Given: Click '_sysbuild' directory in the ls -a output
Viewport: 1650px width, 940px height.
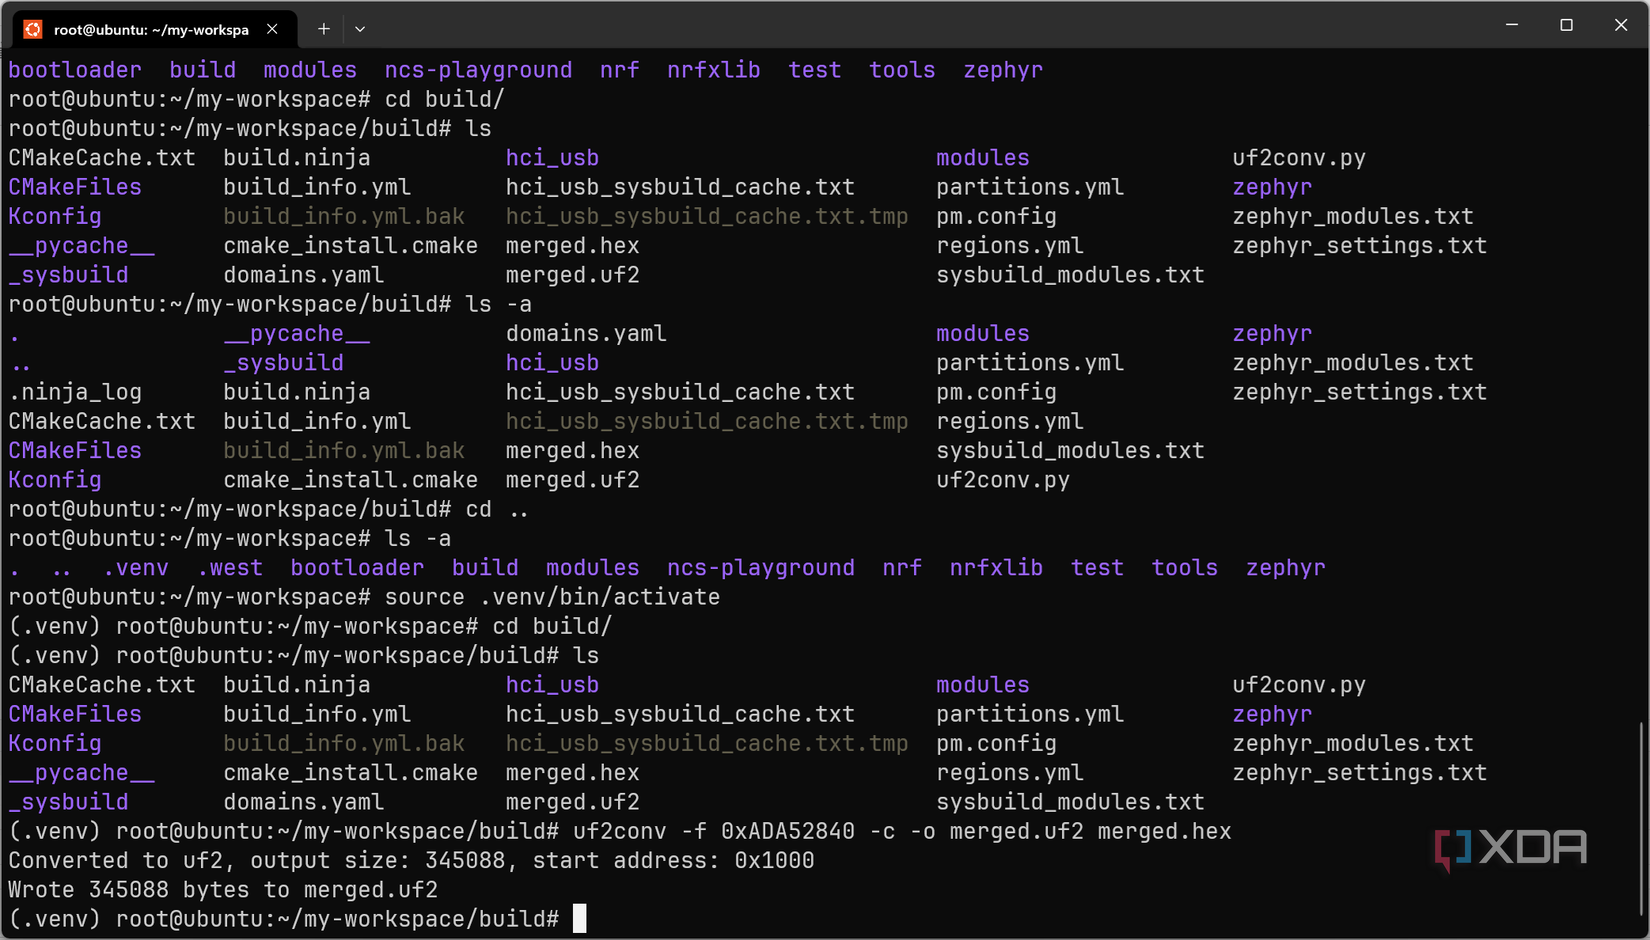Looking at the screenshot, I should 283,363.
